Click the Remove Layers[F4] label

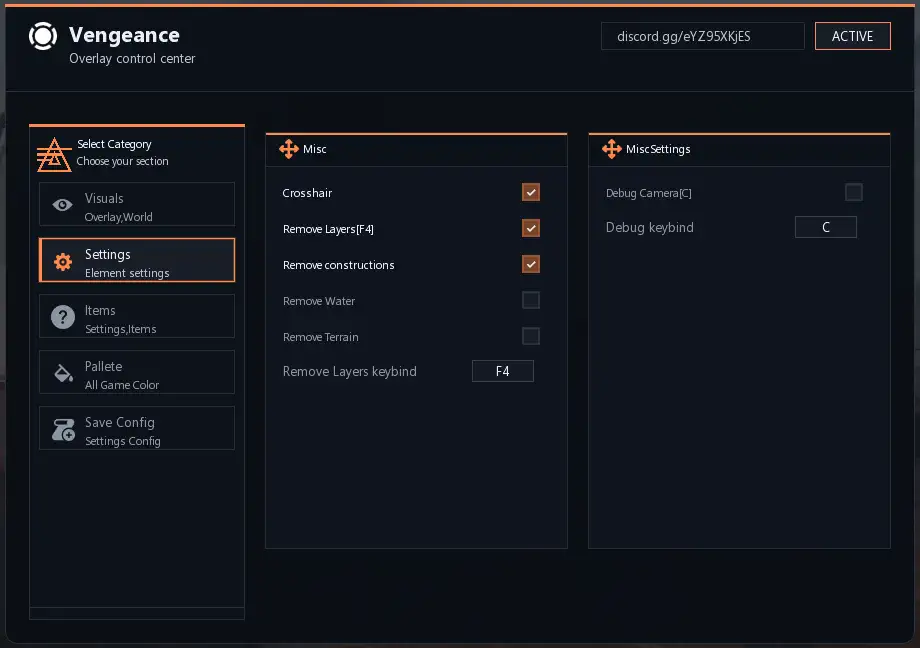click(328, 229)
